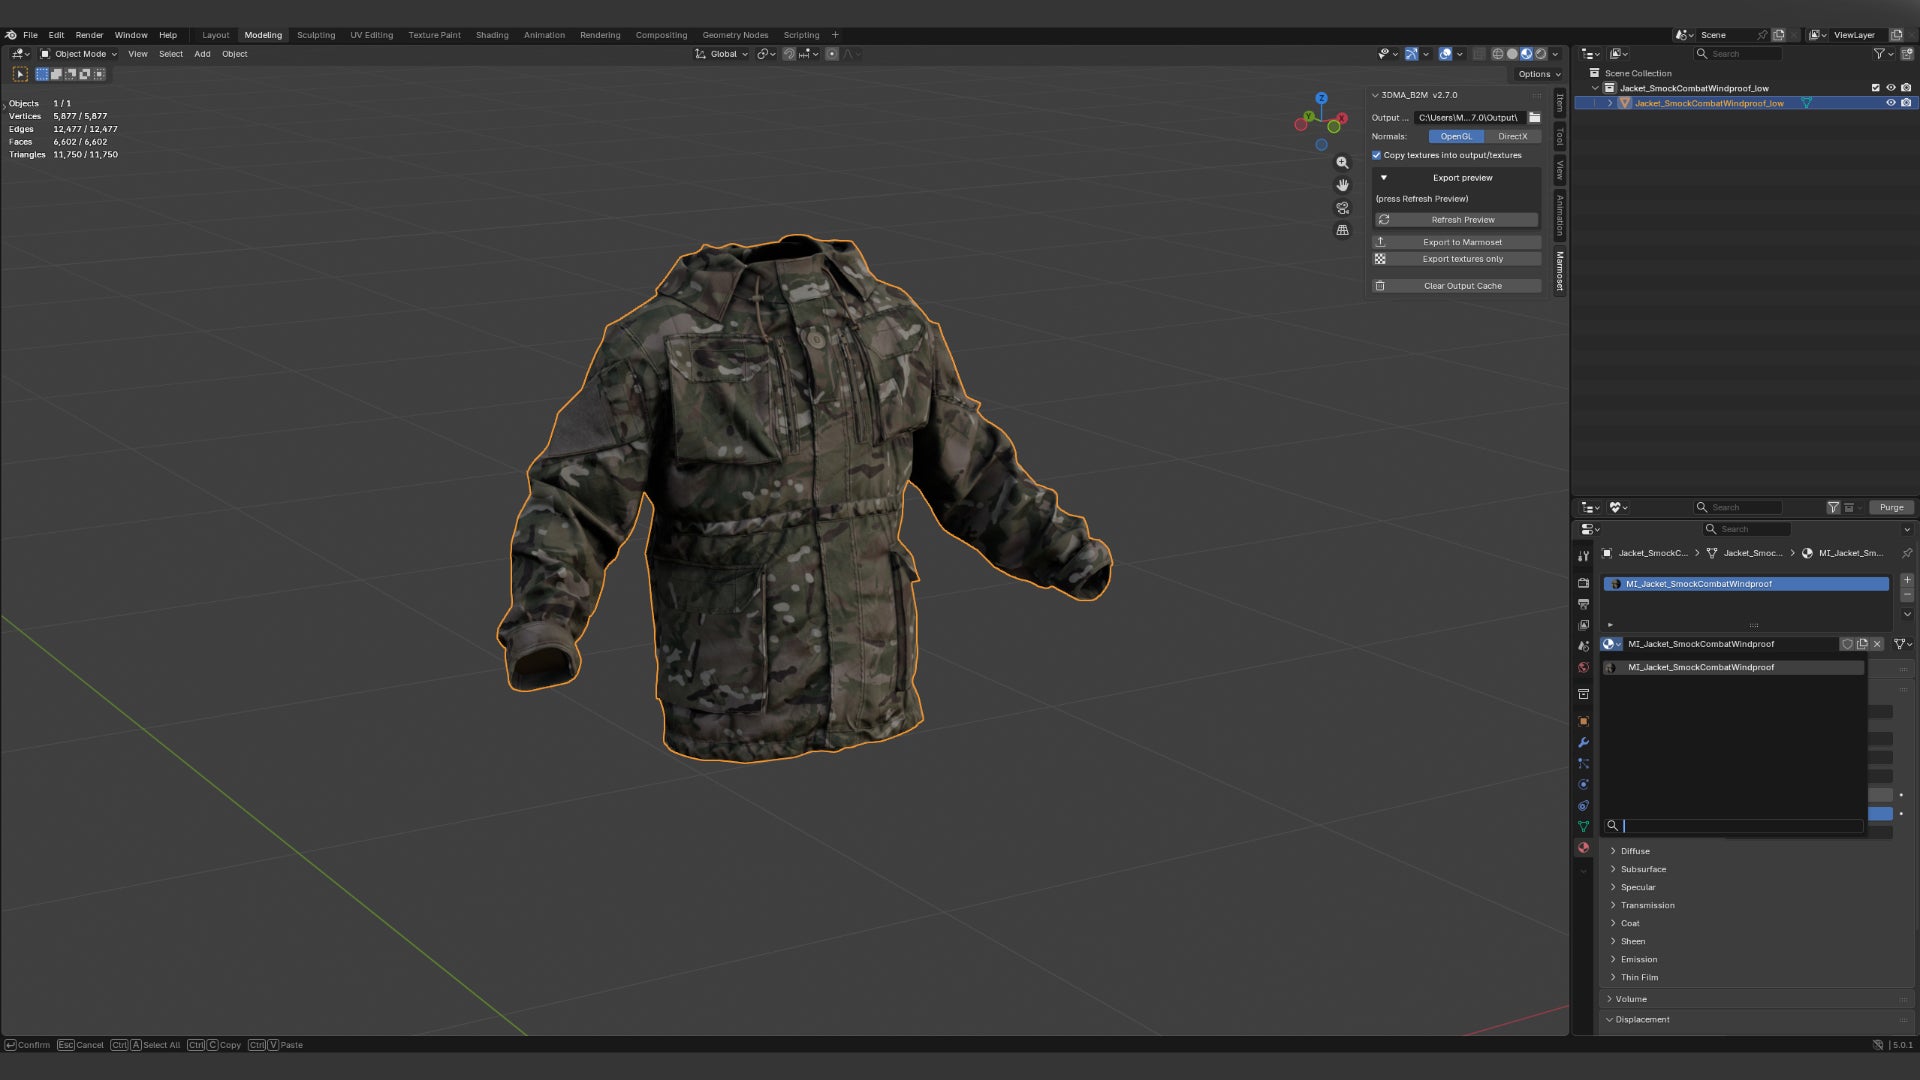Toggle render camera of Jacket_SmockCombatWindproof_low collection
This screenshot has height=1080, width=1920.
click(x=1906, y=88)
